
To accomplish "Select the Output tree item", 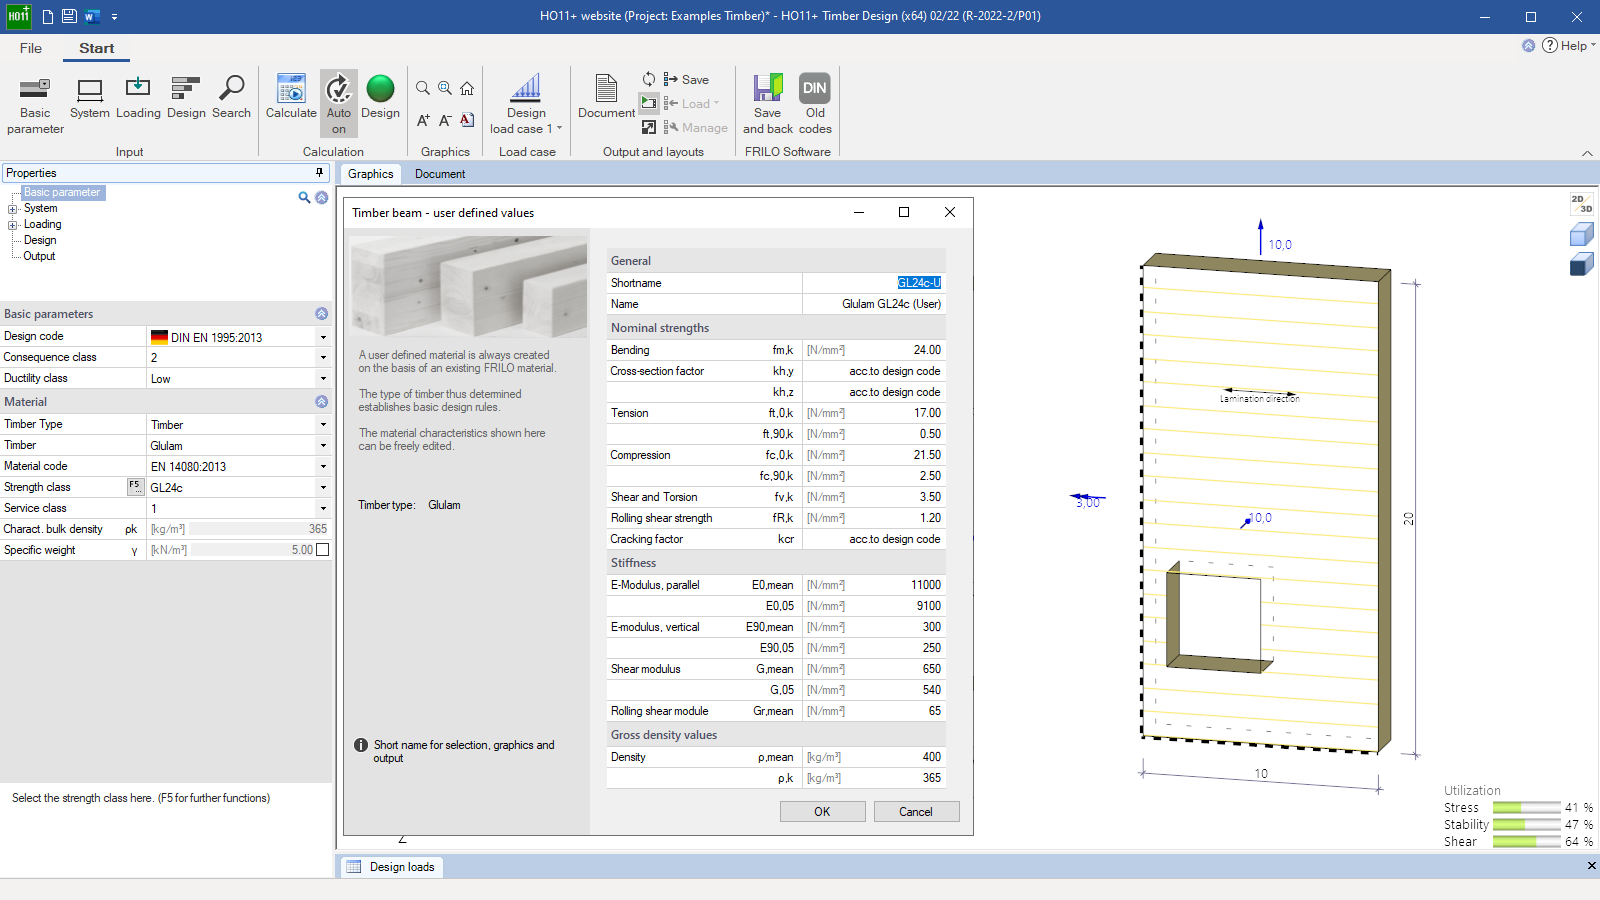I will (x=39, y=256).
